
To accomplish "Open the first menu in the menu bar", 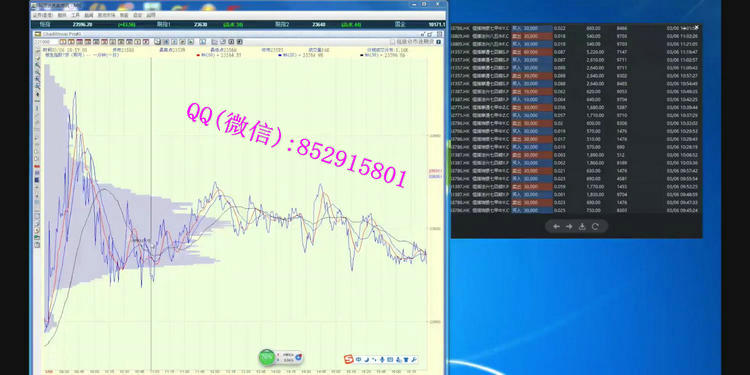I will point(43,15).
